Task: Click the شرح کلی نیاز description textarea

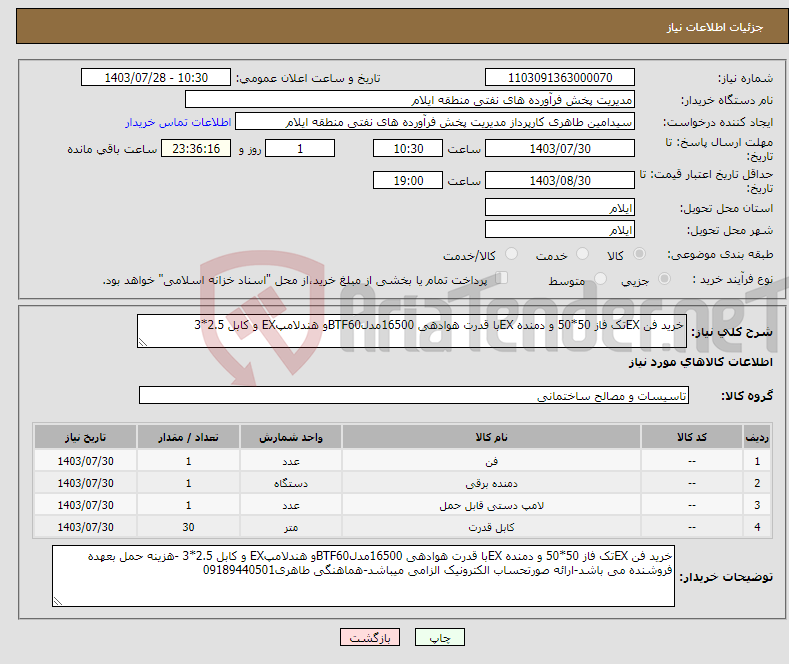Action: tap(412, 331)
